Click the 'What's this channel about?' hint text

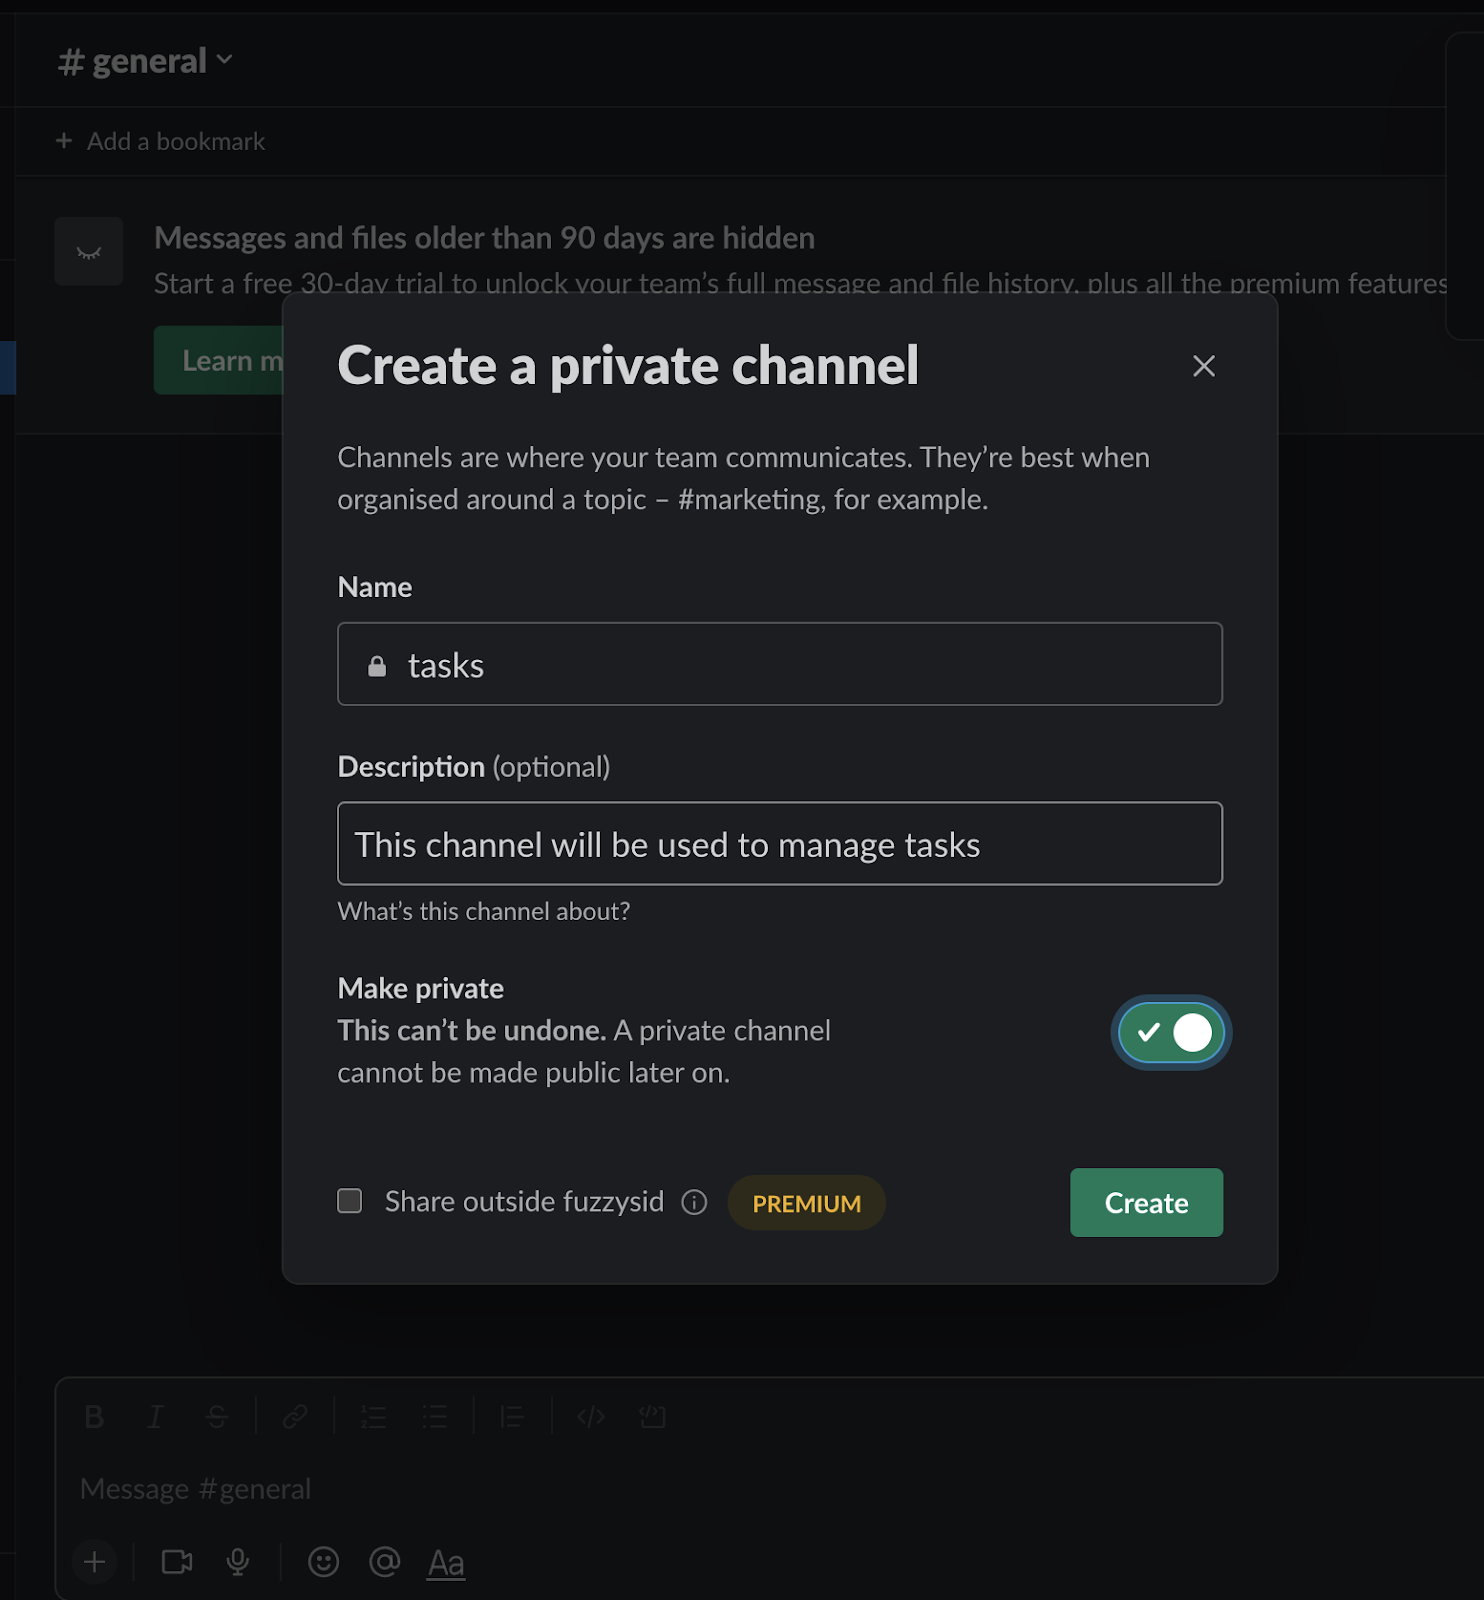(484, 911)
